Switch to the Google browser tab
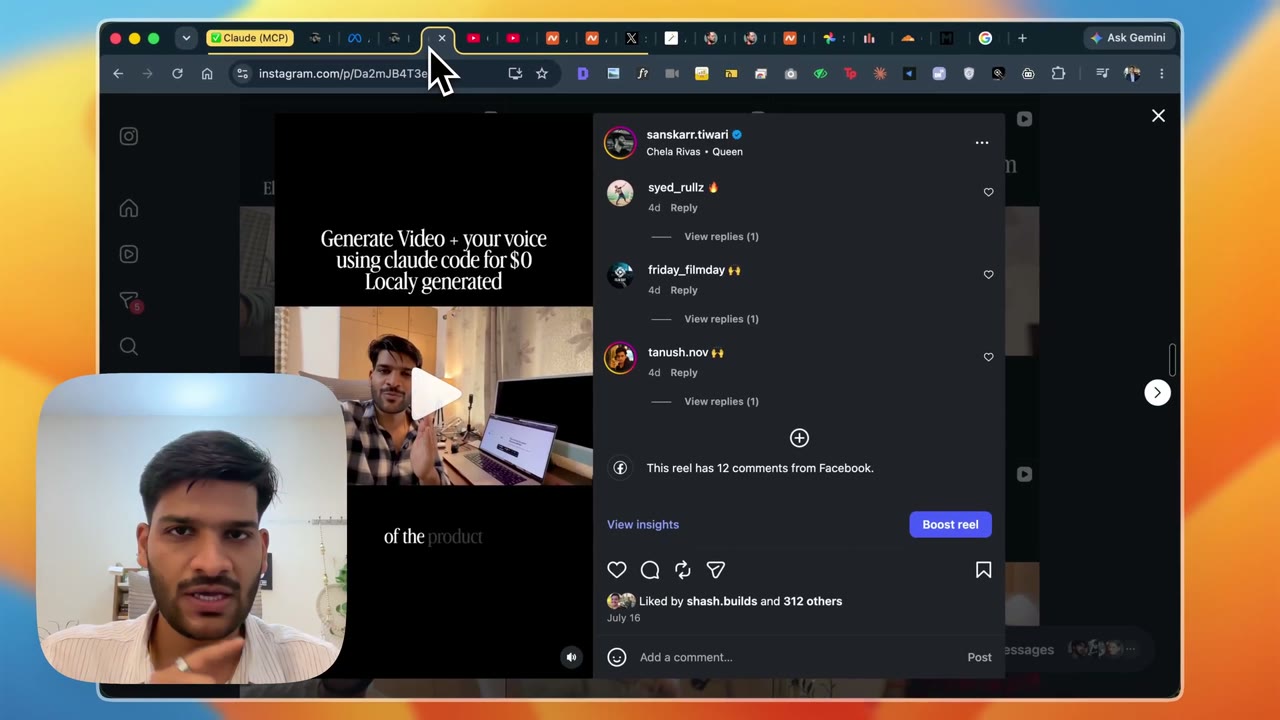The width and height of the screenshot is (1280, 720). 985,38
